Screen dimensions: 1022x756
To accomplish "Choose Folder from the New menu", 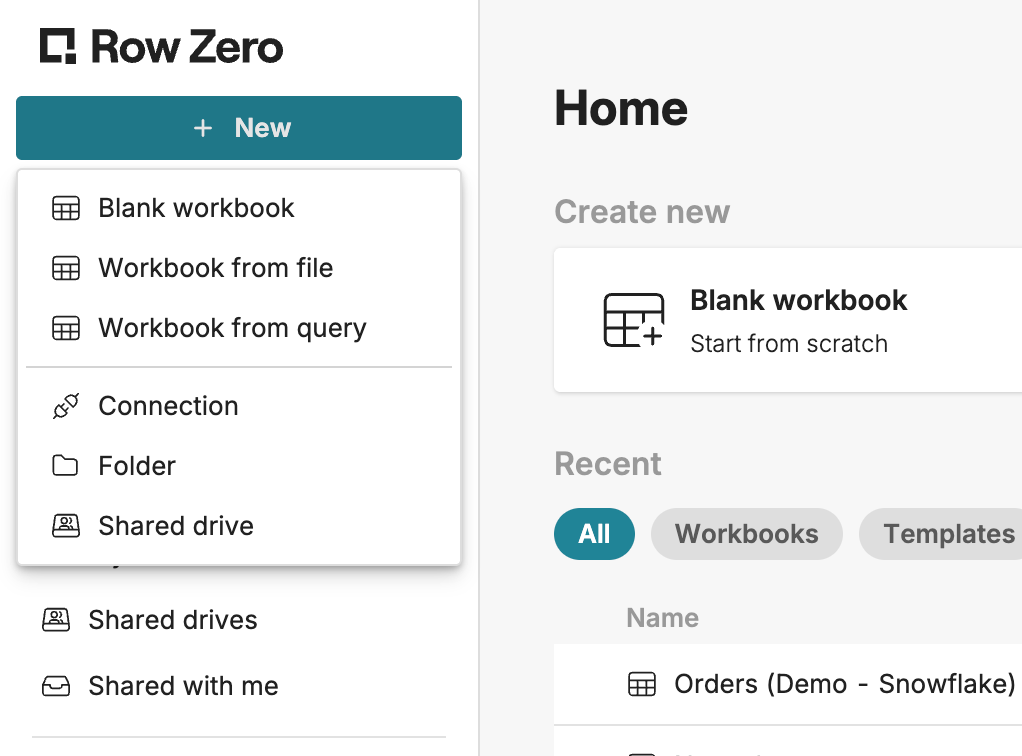I will click(x=239, y=466).
